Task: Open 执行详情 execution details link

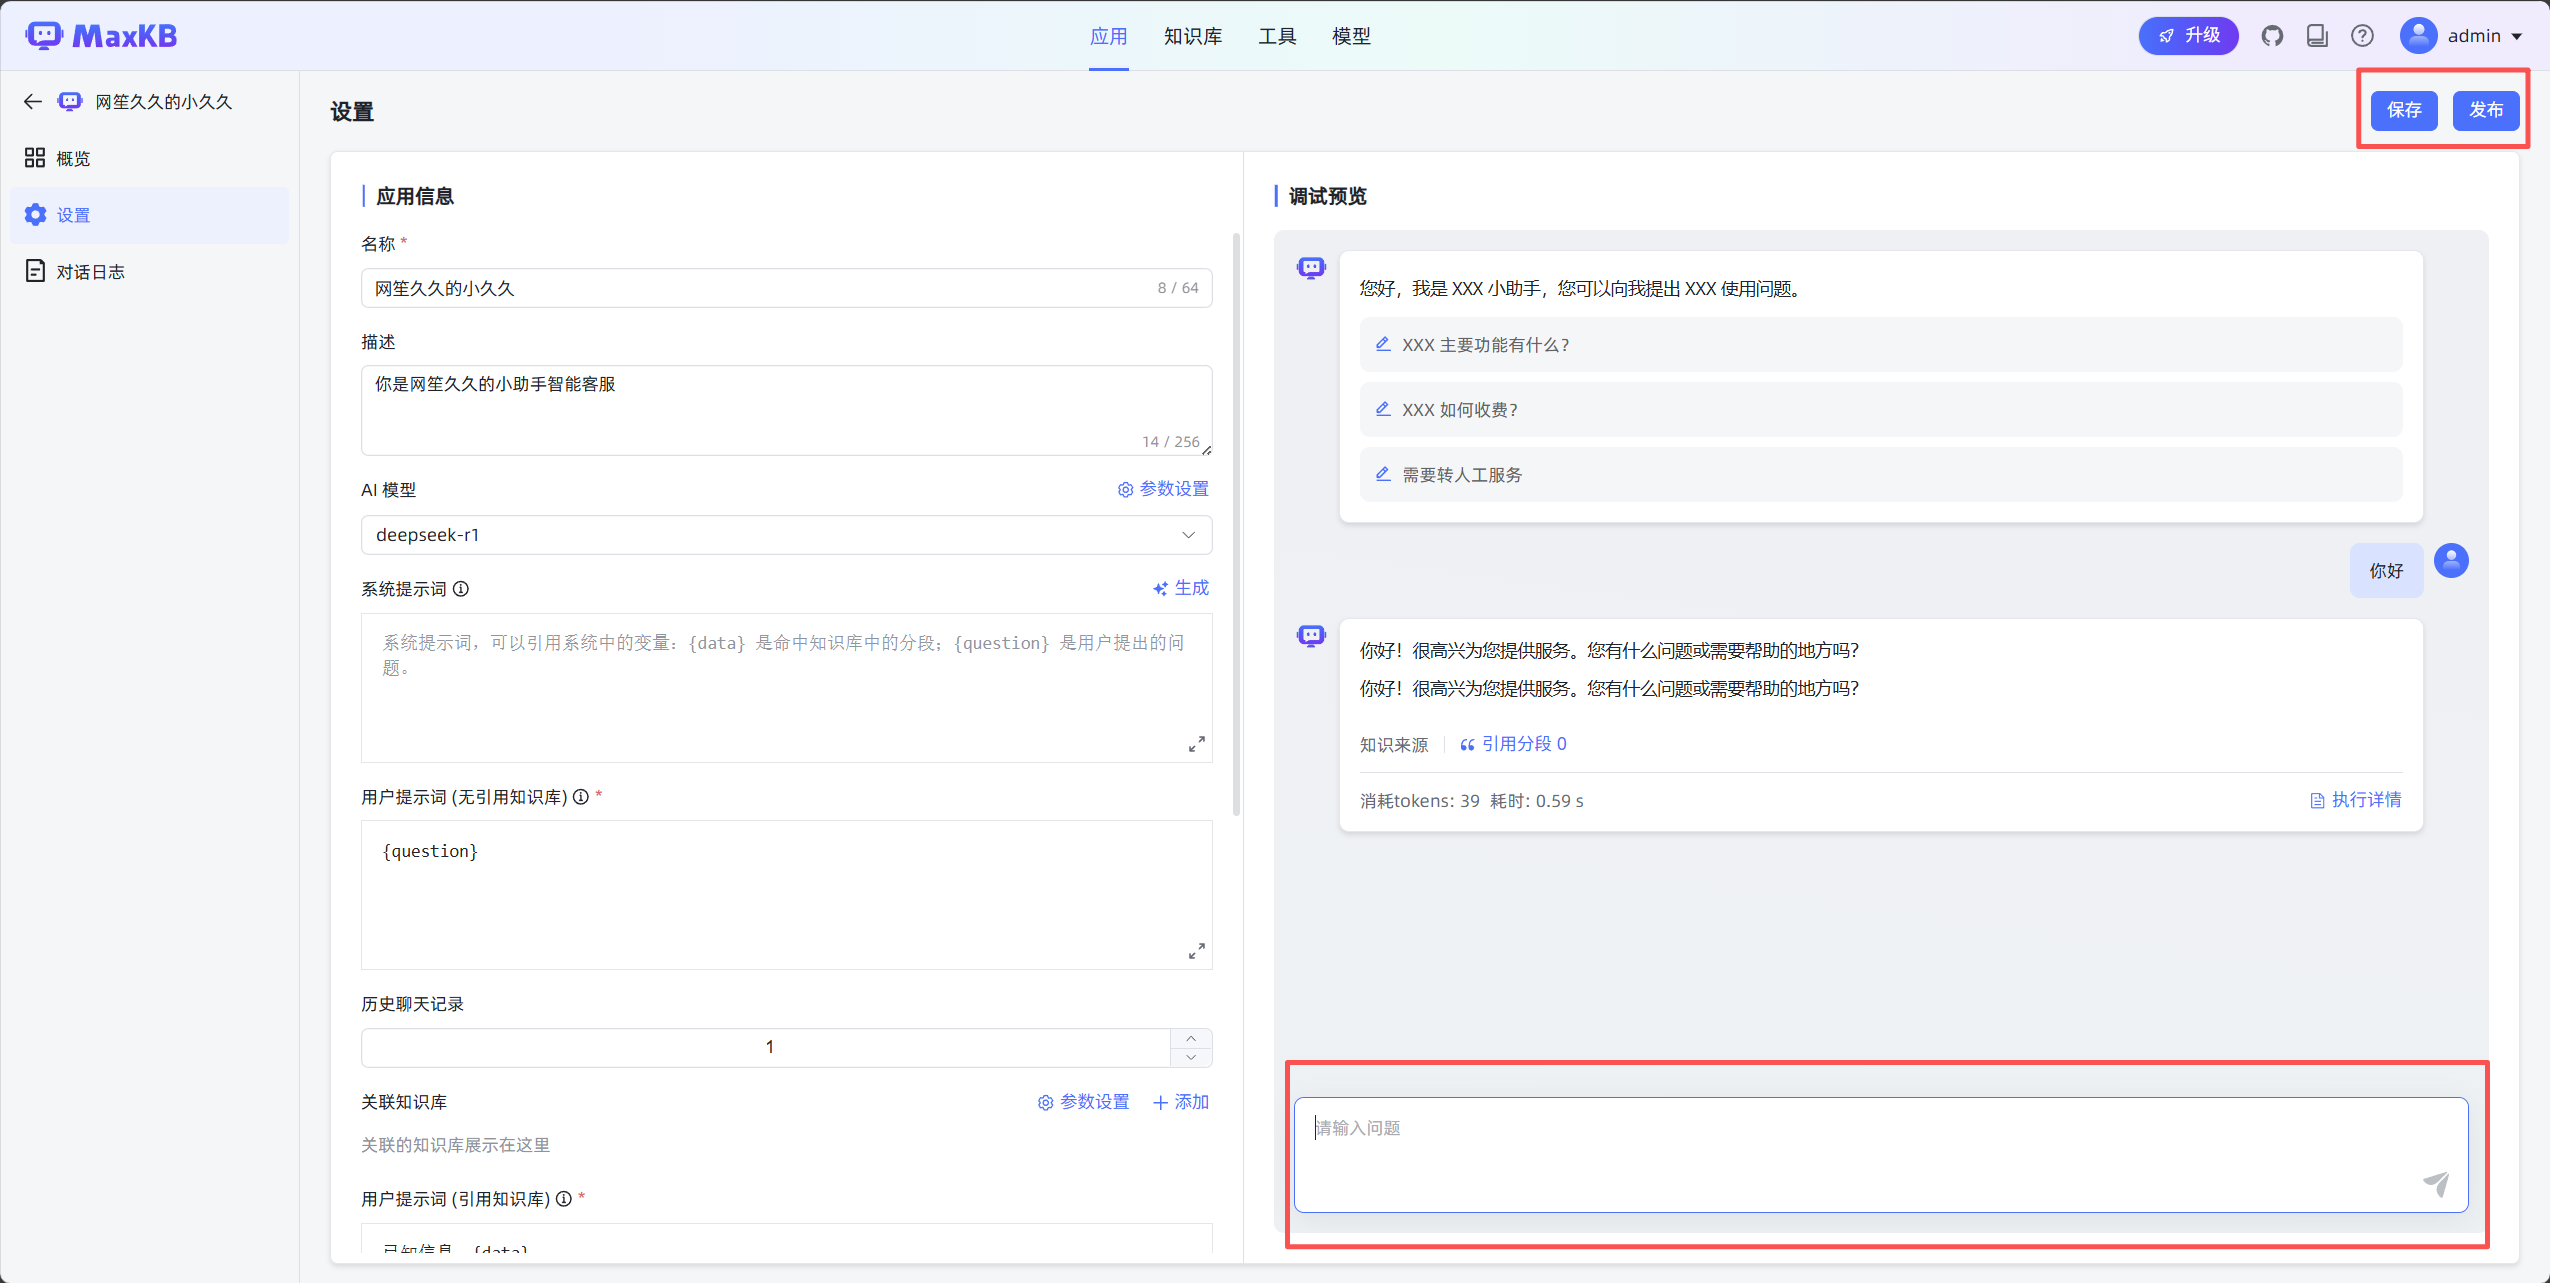Action: tap(2355, 800)
